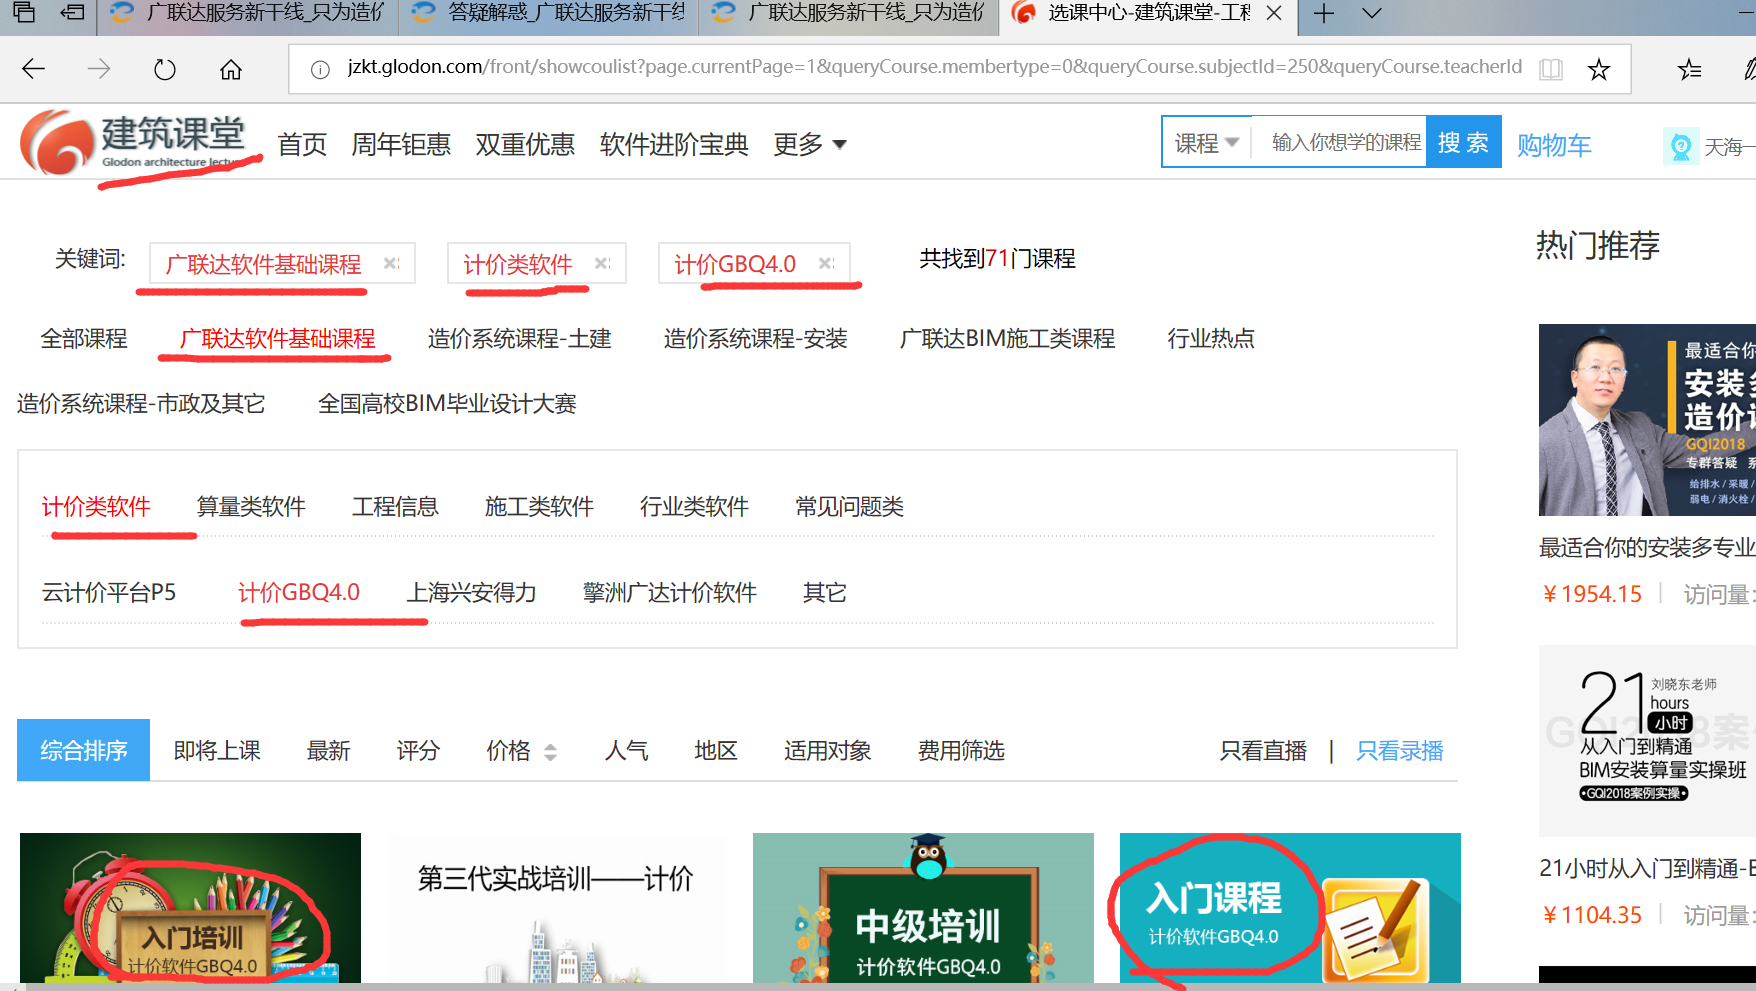Open the 地区 filter dropdown
Screen dimensions: 1756x991
(x=716, y=751)
